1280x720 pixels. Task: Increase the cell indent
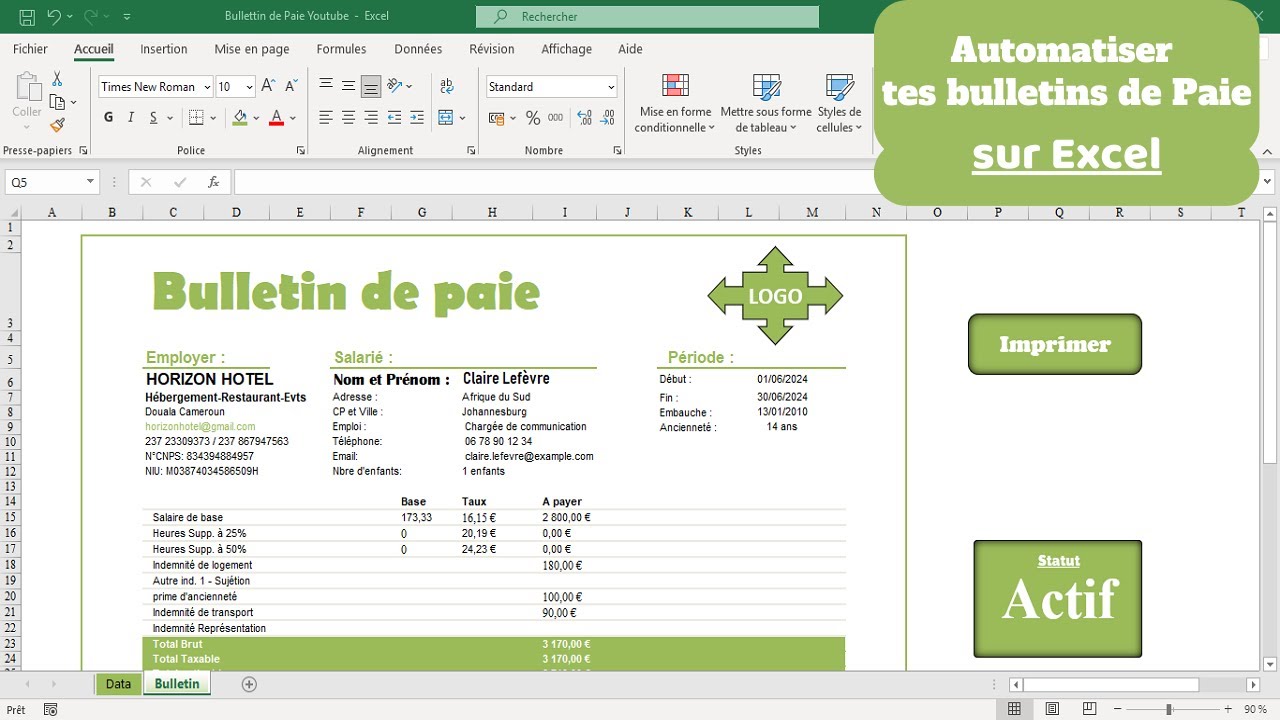[x=417, y=118]
